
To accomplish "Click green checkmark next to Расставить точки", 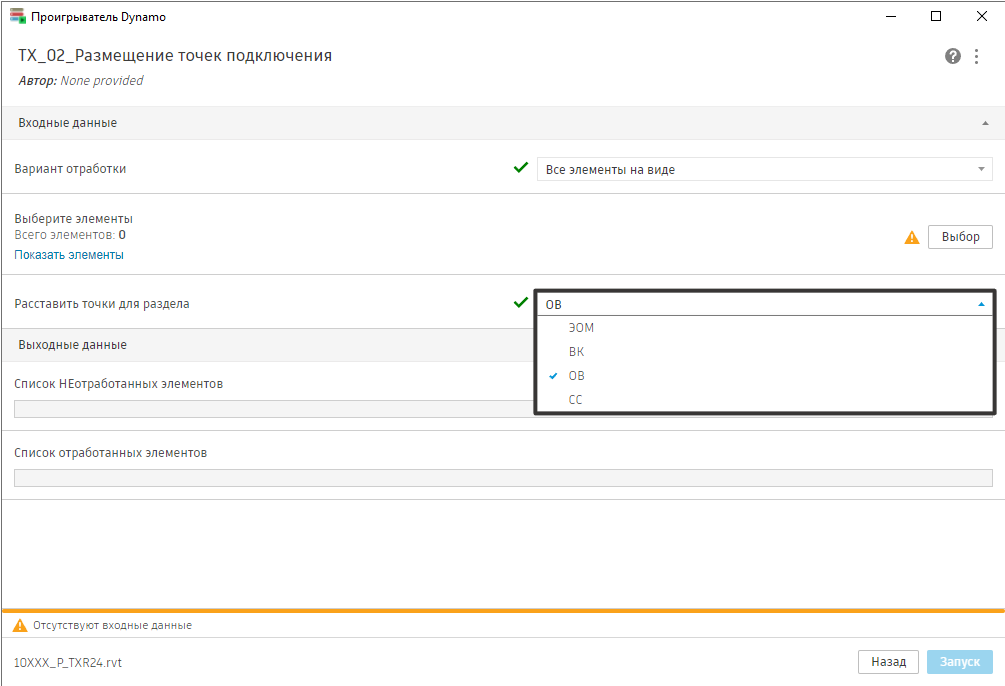I will click(x=520, y=302).
